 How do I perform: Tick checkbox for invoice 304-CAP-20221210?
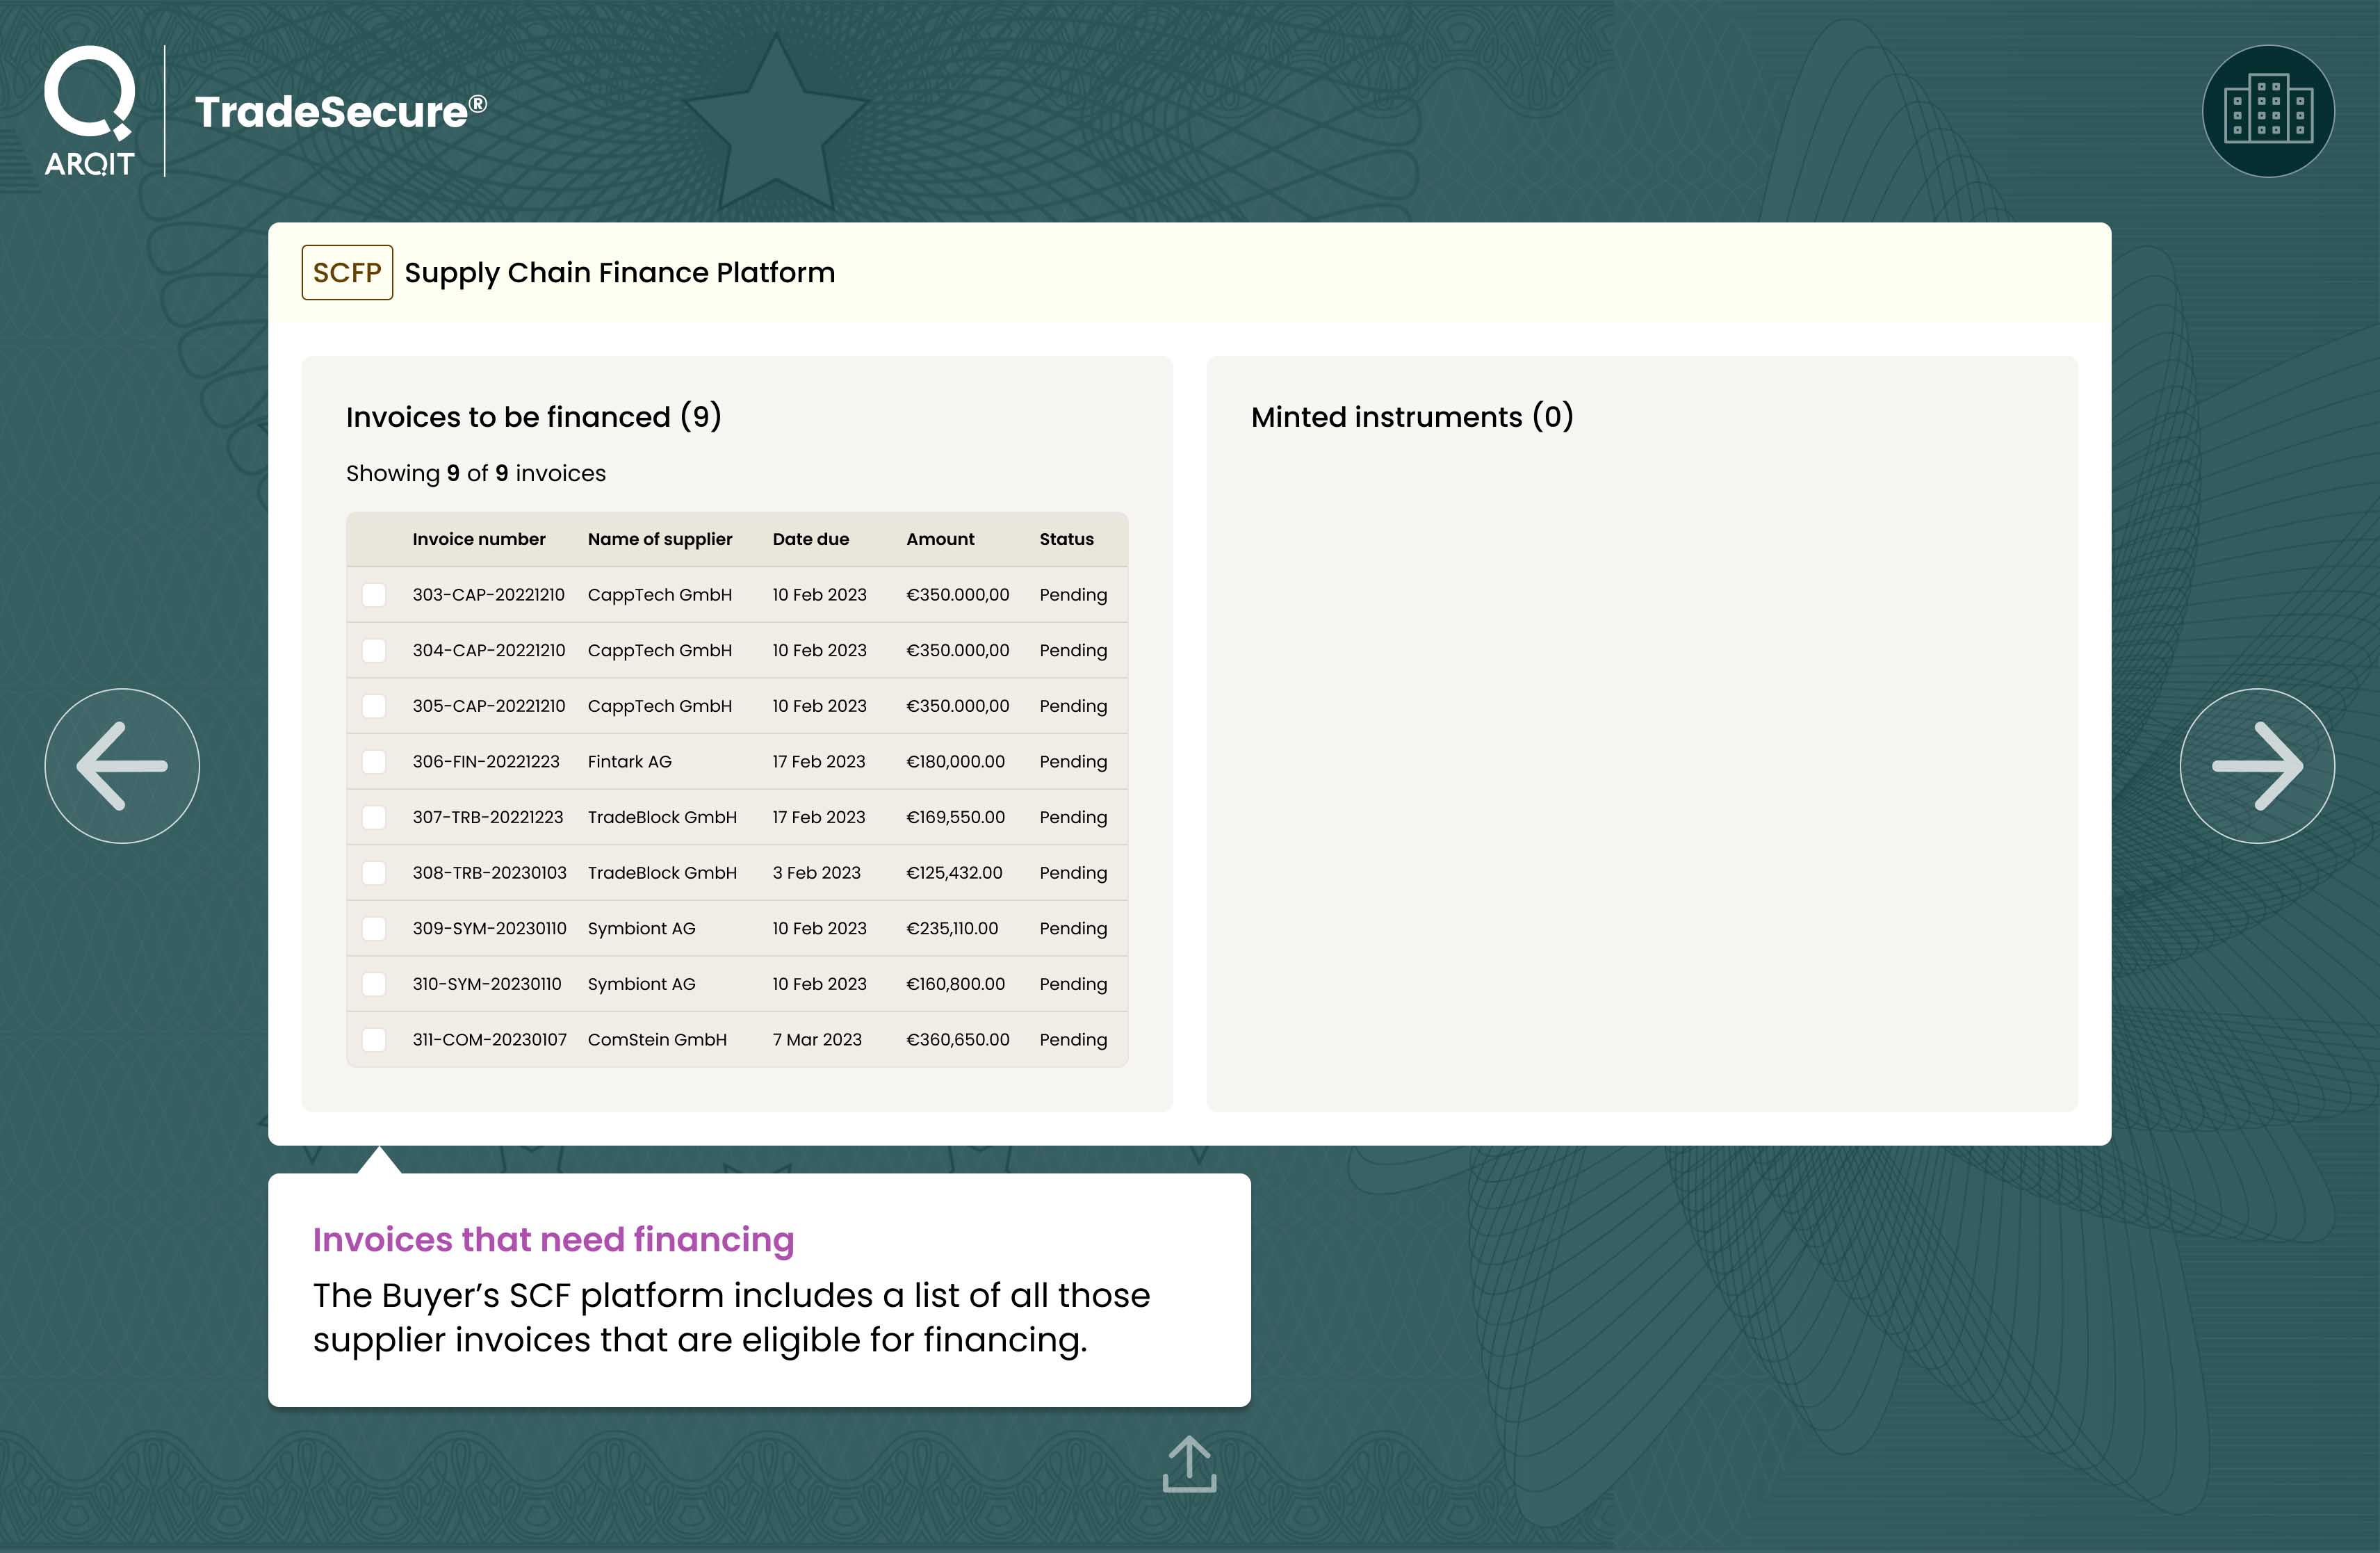[374, 651]
